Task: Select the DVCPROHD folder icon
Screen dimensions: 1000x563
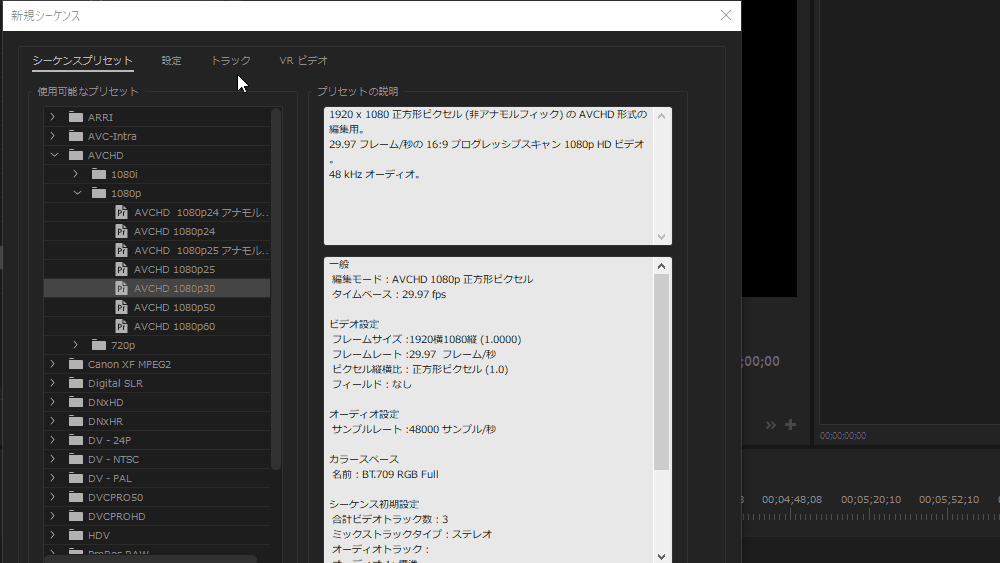Action: (76, 516)
